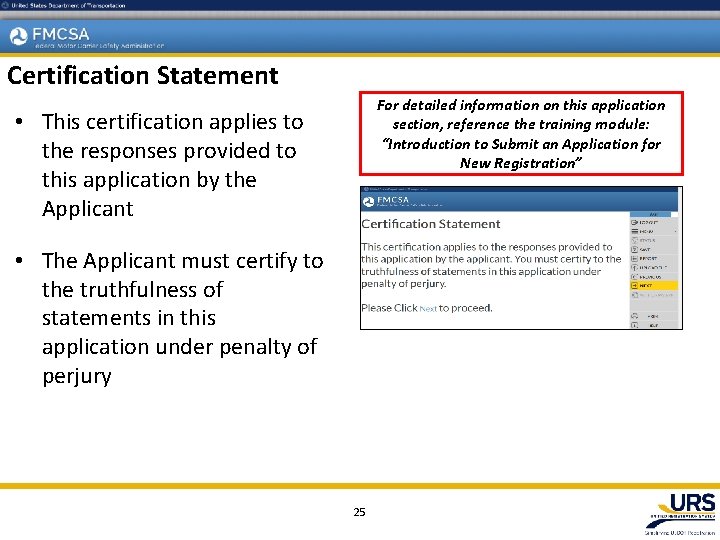Click the FMCSA logo in the slide header
Screen dimensions: 720x540
pos(49,35)
